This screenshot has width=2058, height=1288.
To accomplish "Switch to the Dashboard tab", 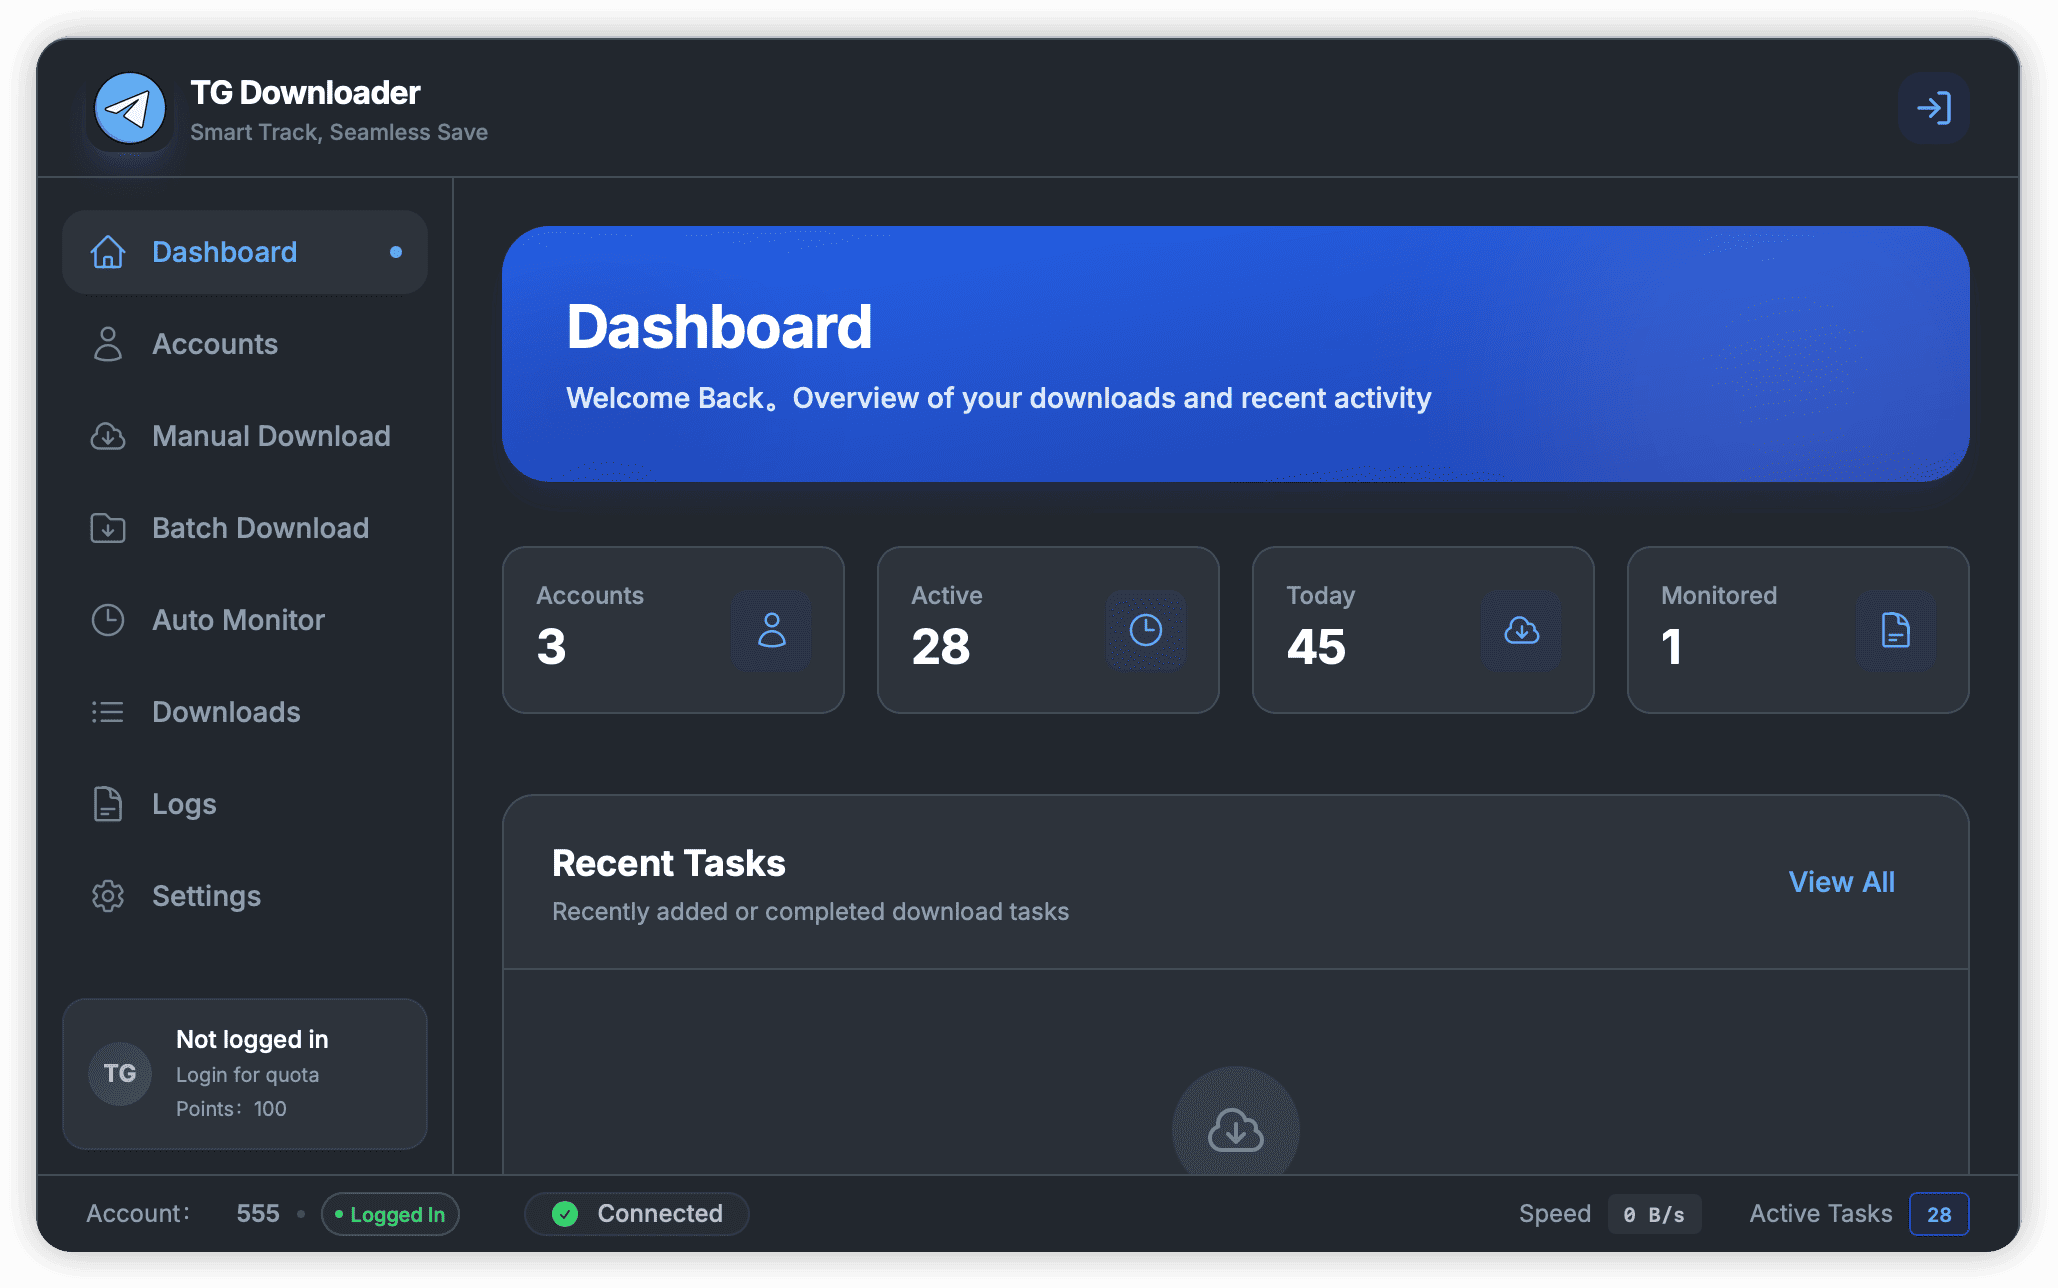I will (x=224, y=252).
